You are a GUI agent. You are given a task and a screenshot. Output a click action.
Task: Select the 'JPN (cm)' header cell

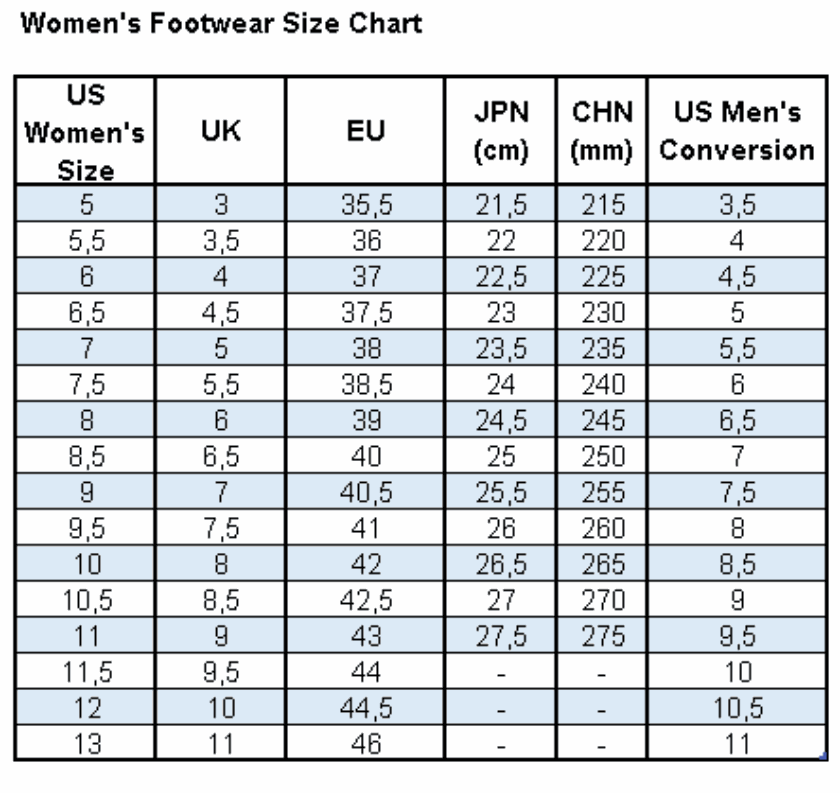[x=501, y=131]
